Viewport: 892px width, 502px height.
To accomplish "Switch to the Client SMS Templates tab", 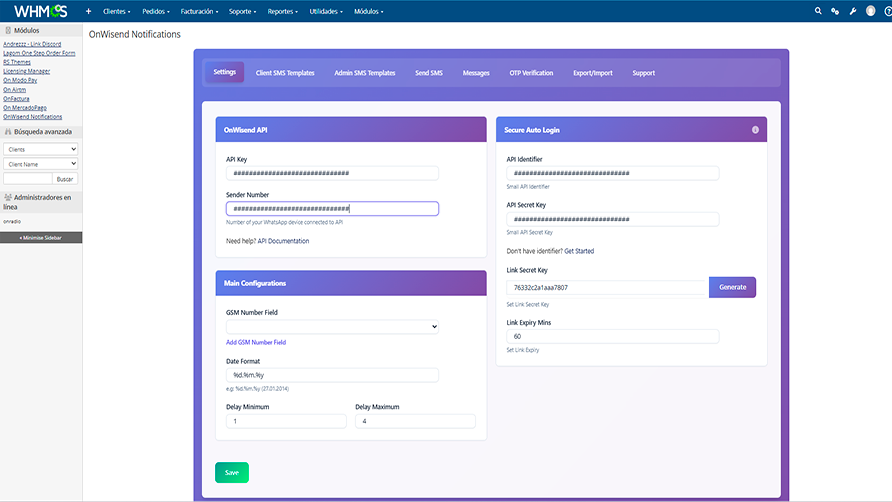I will pos(285,73).
